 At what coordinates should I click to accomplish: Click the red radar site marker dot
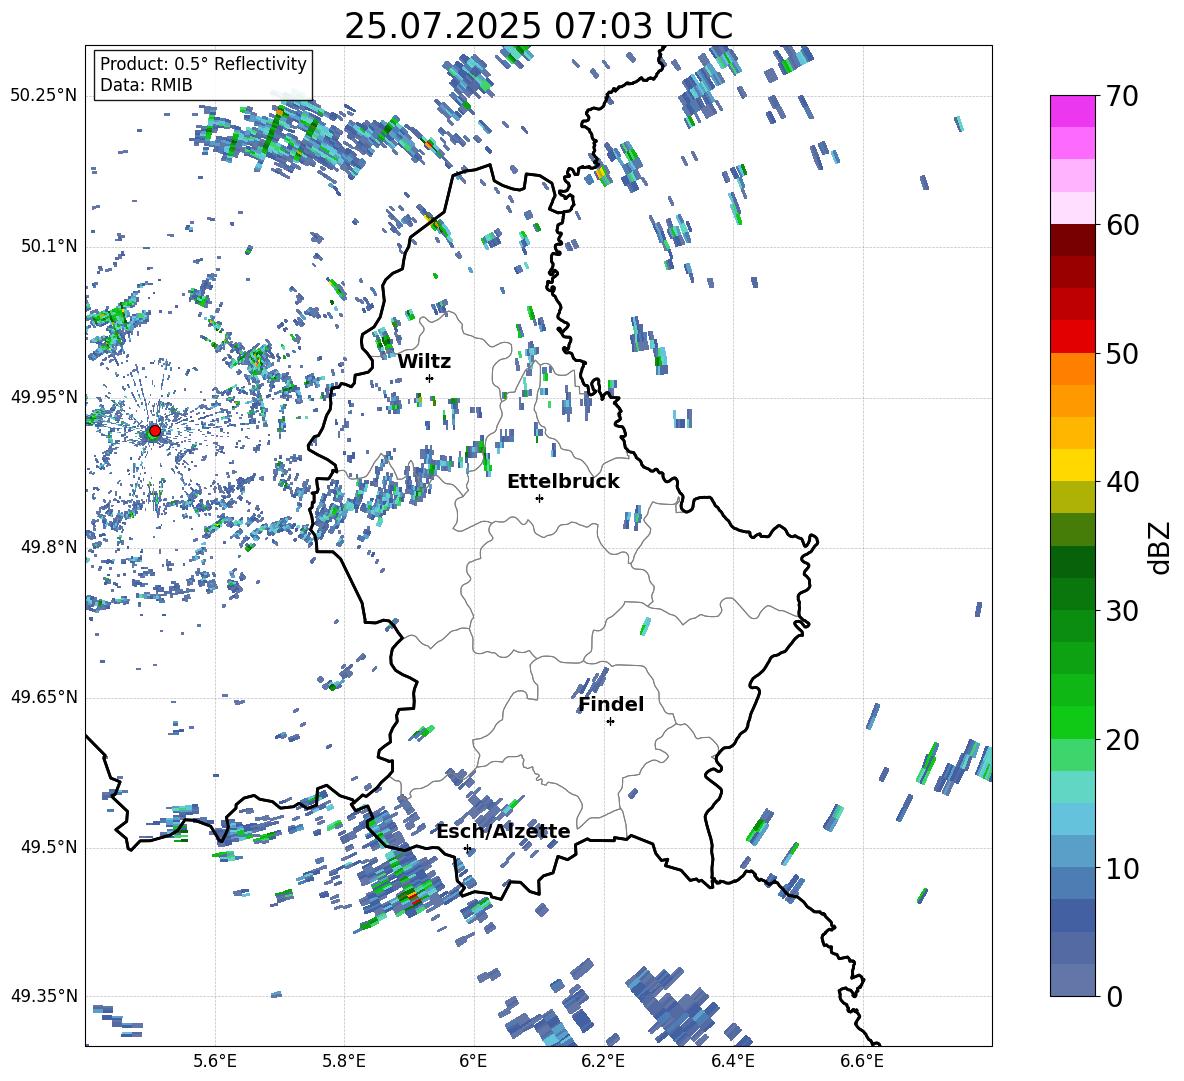(x=155, y=430)
